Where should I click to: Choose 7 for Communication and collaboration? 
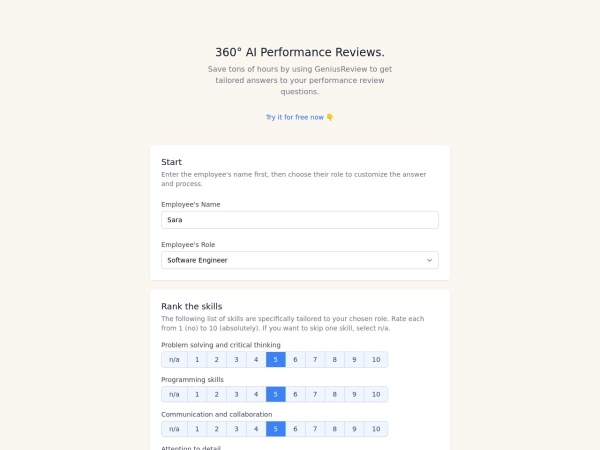click(315, 429)
